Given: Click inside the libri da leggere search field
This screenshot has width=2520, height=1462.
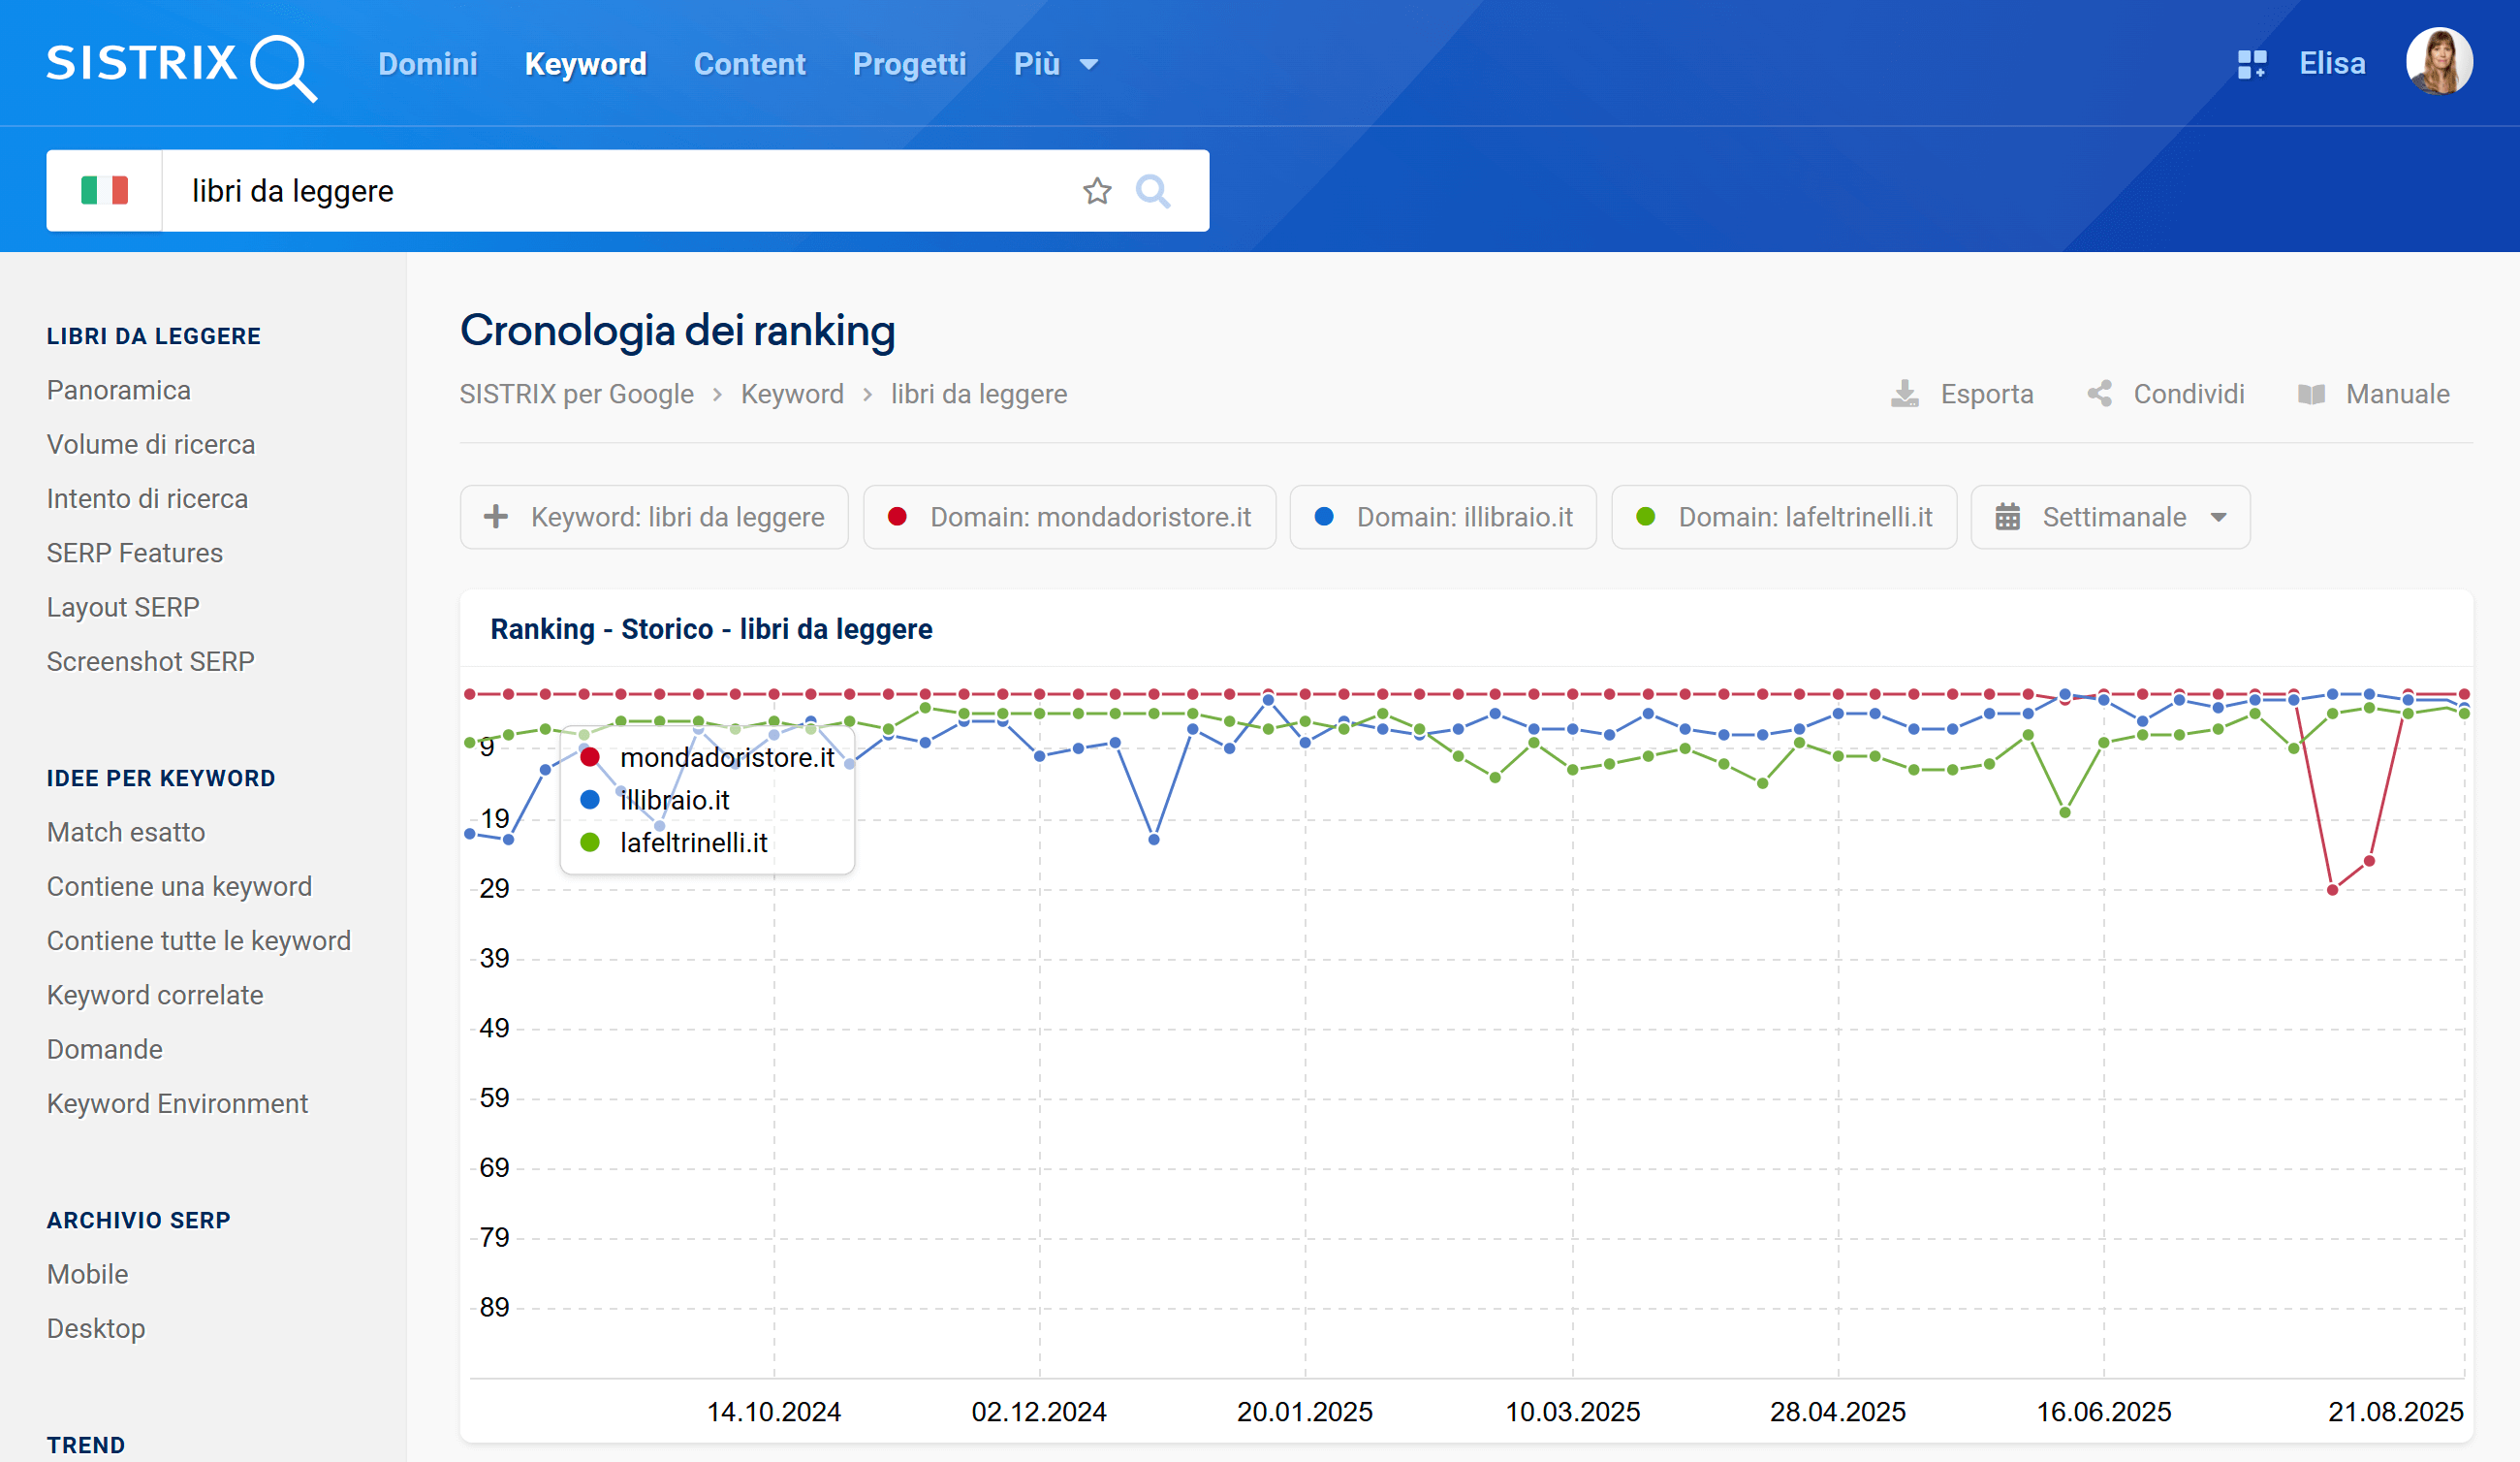Looking at the screenshot, I should 600,190.
